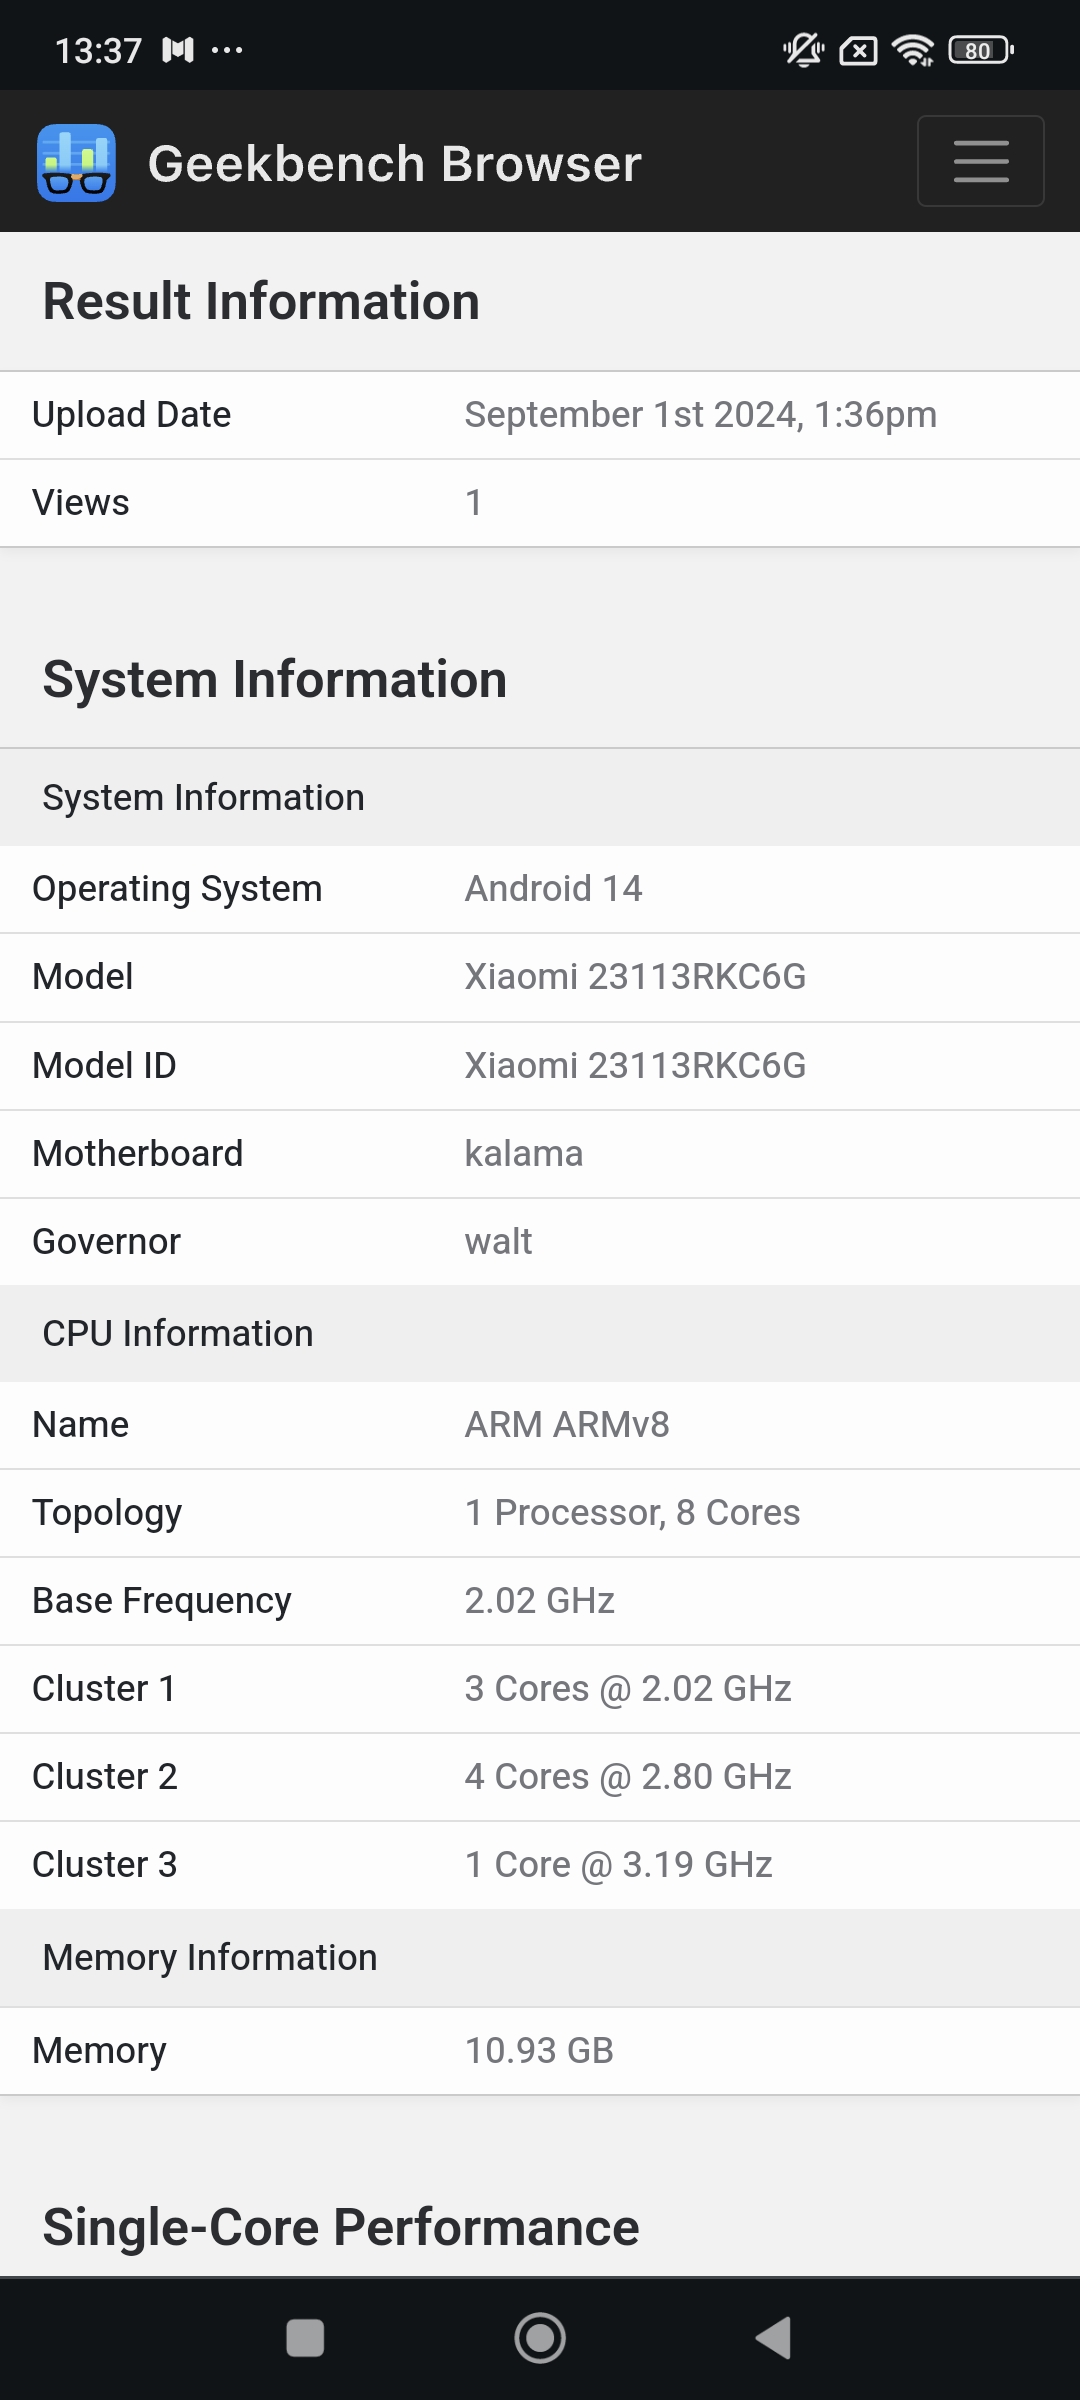The image size is (1080, 2400).
Task: Tap the recent apps square button
Action: [305, 2338]
